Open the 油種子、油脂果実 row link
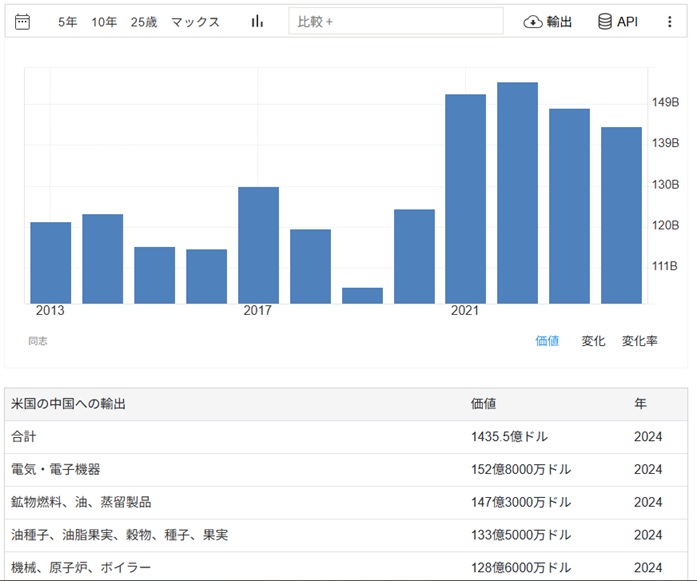697x581 pixels. [119, 535]
